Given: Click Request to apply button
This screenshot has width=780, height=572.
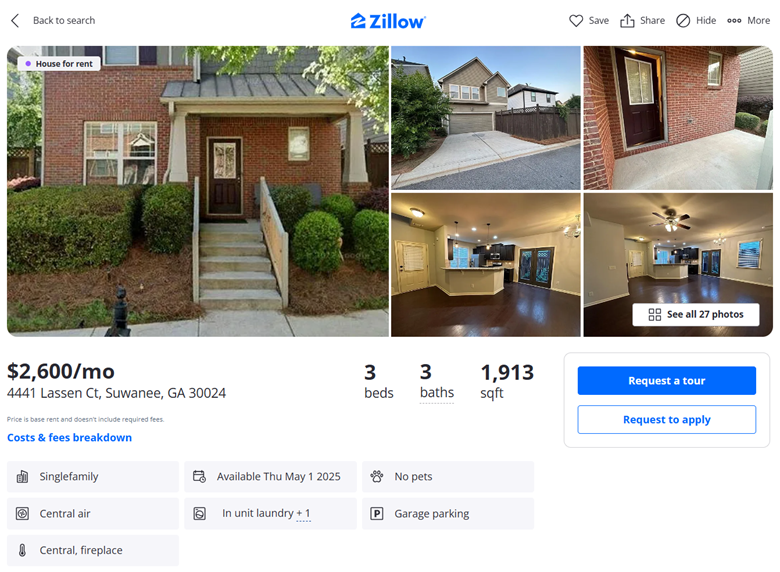Looking at the screenshot, I should point(667,419).
